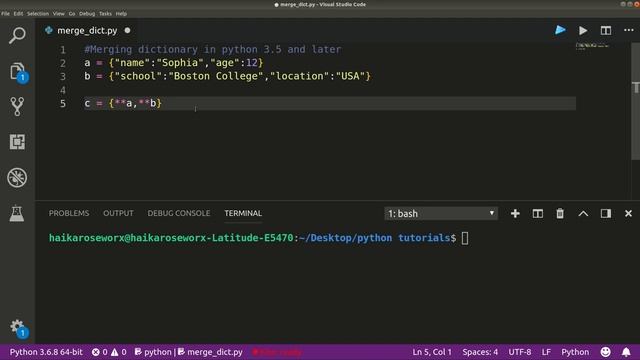Maximize the panel with up chevron
640x360 pixels.
coord(583,213)
